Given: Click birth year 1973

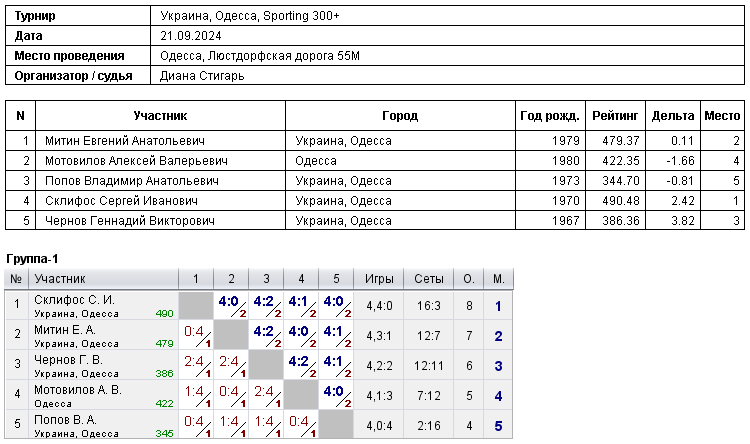Looking at the screenshot, I should pos(566,181).
